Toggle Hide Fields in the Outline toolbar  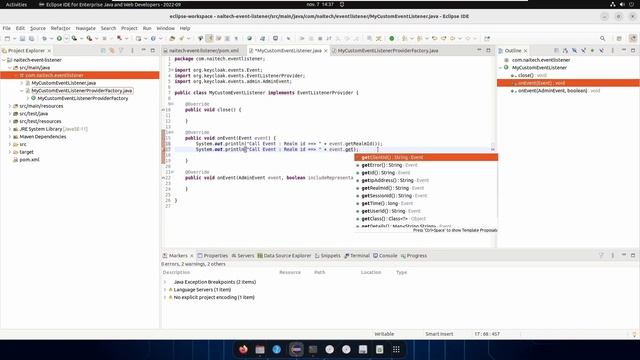(x=574, y=51)
